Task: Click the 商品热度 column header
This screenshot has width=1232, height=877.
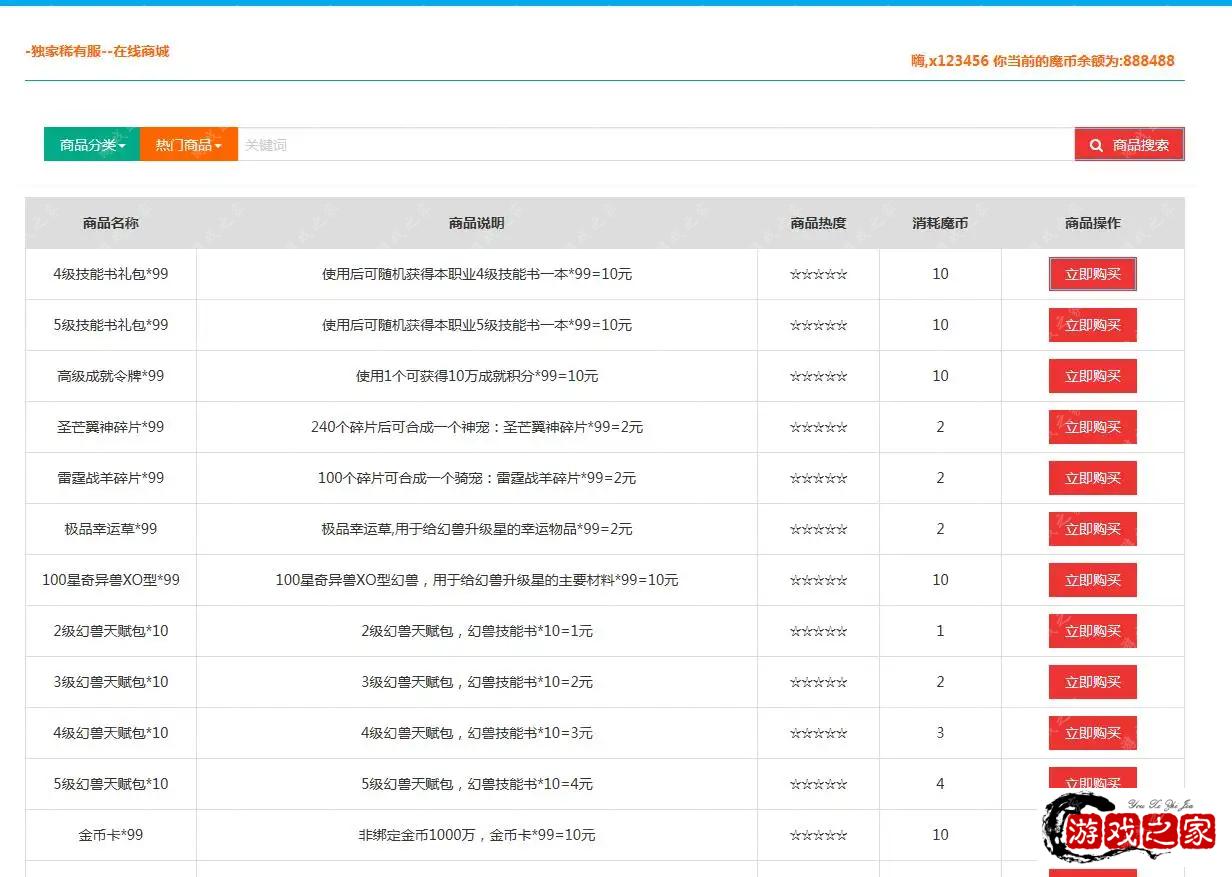Action: 818,223
